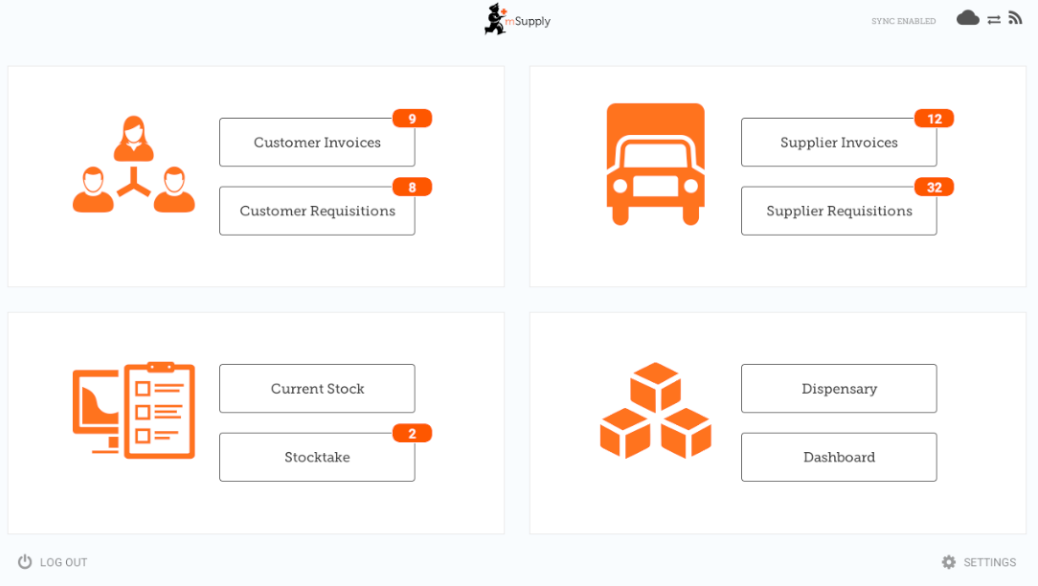Viewport: 1038px width, 586px height.
Task: Open Customer Requisitions
Action: click(317, 211)
